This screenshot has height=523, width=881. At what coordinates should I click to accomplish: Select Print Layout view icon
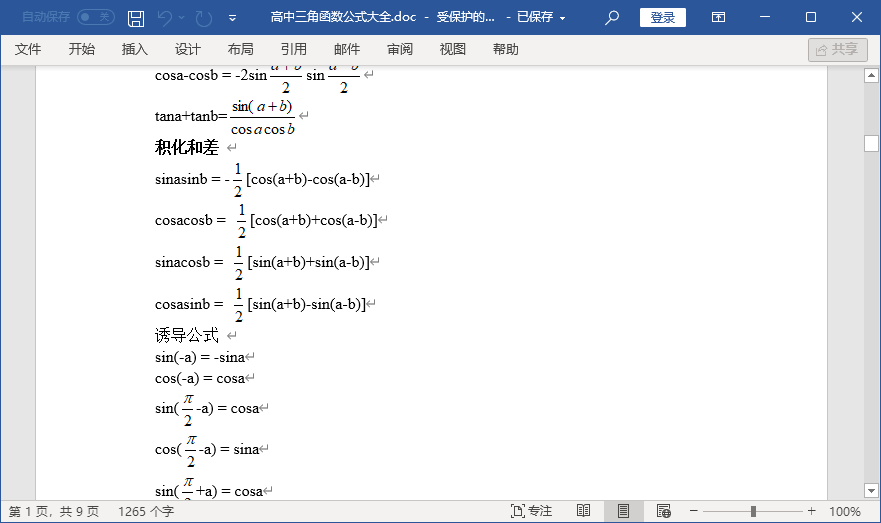[x=623, y=511]
